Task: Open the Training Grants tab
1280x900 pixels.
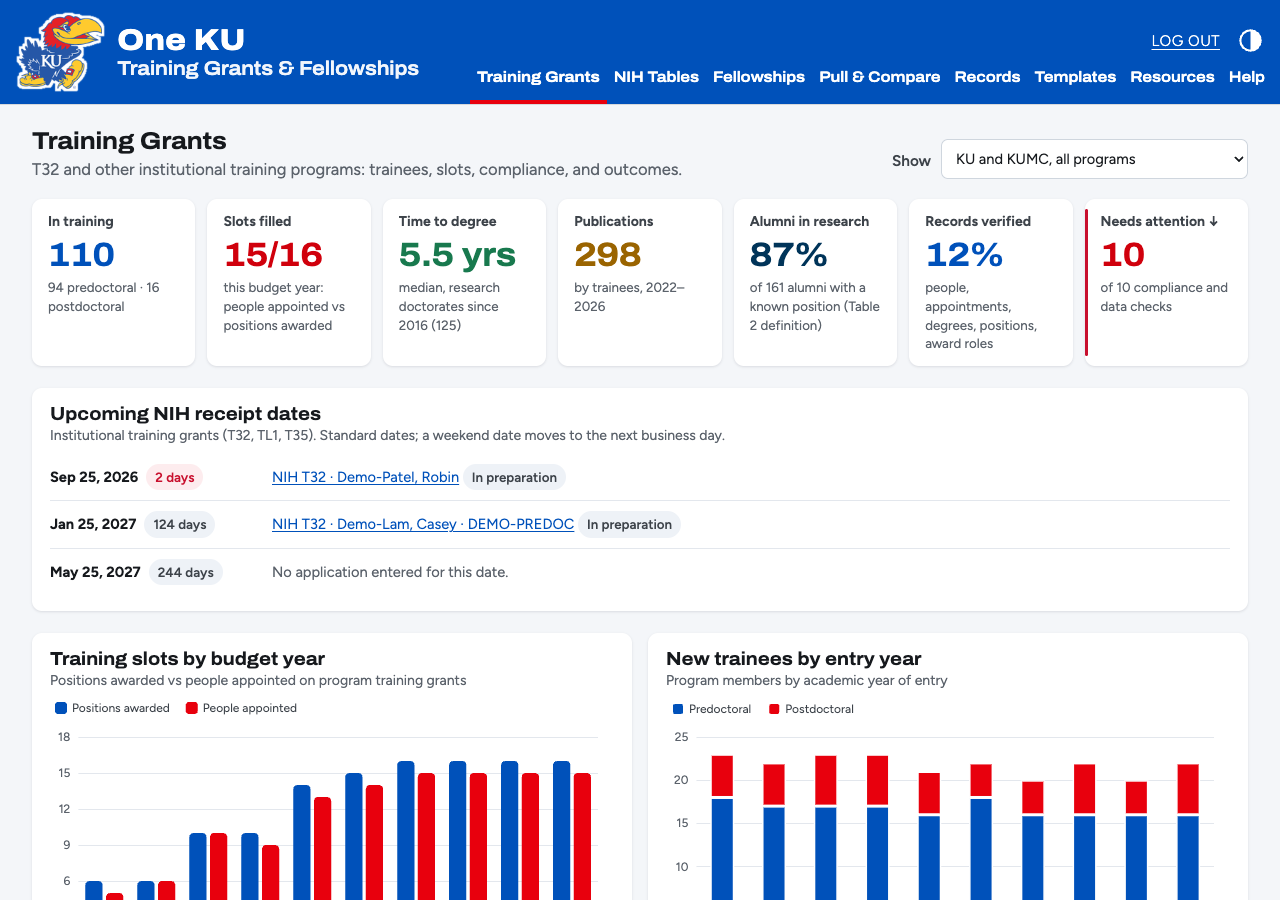Action: click(x=538, y=77)
